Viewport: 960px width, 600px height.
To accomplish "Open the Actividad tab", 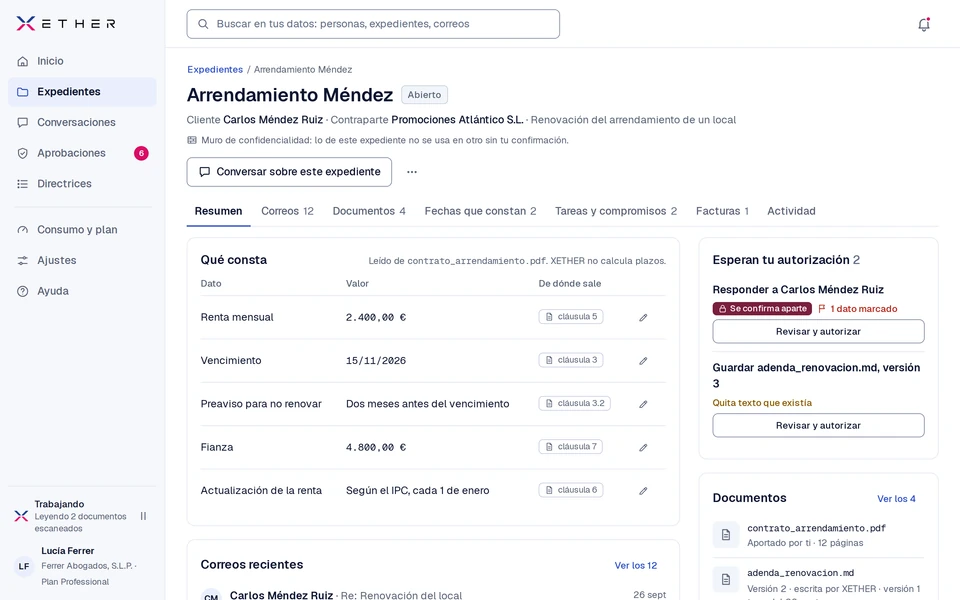I will click(x=791, y=211).
